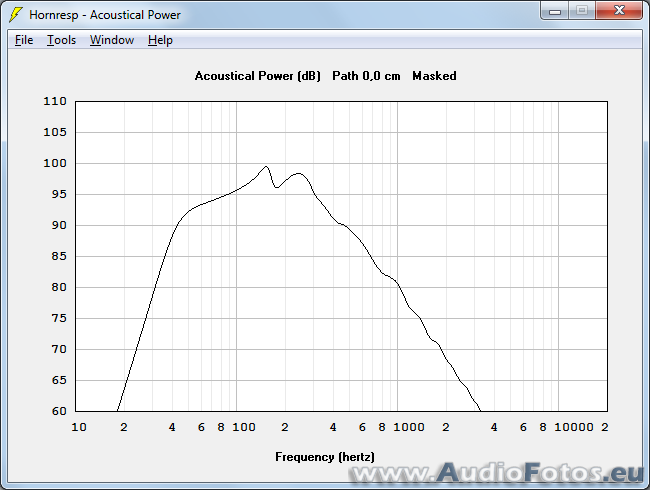Image resolution: width=650 pixels, height=490 pixels.
Task: Open the File menu
Action: click(x=24, y=40)
